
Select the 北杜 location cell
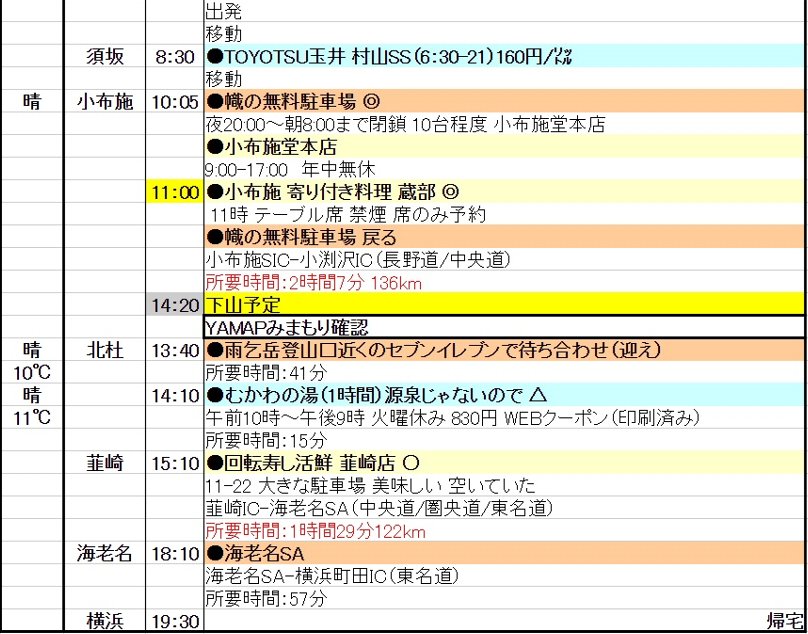click(x=104, y=350)
